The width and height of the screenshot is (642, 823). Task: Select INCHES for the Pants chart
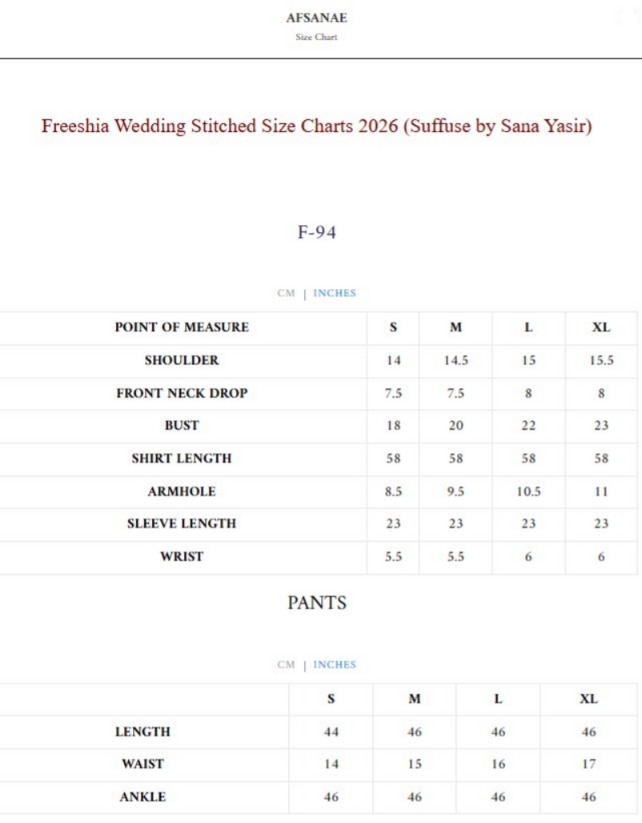pos(334,664)
